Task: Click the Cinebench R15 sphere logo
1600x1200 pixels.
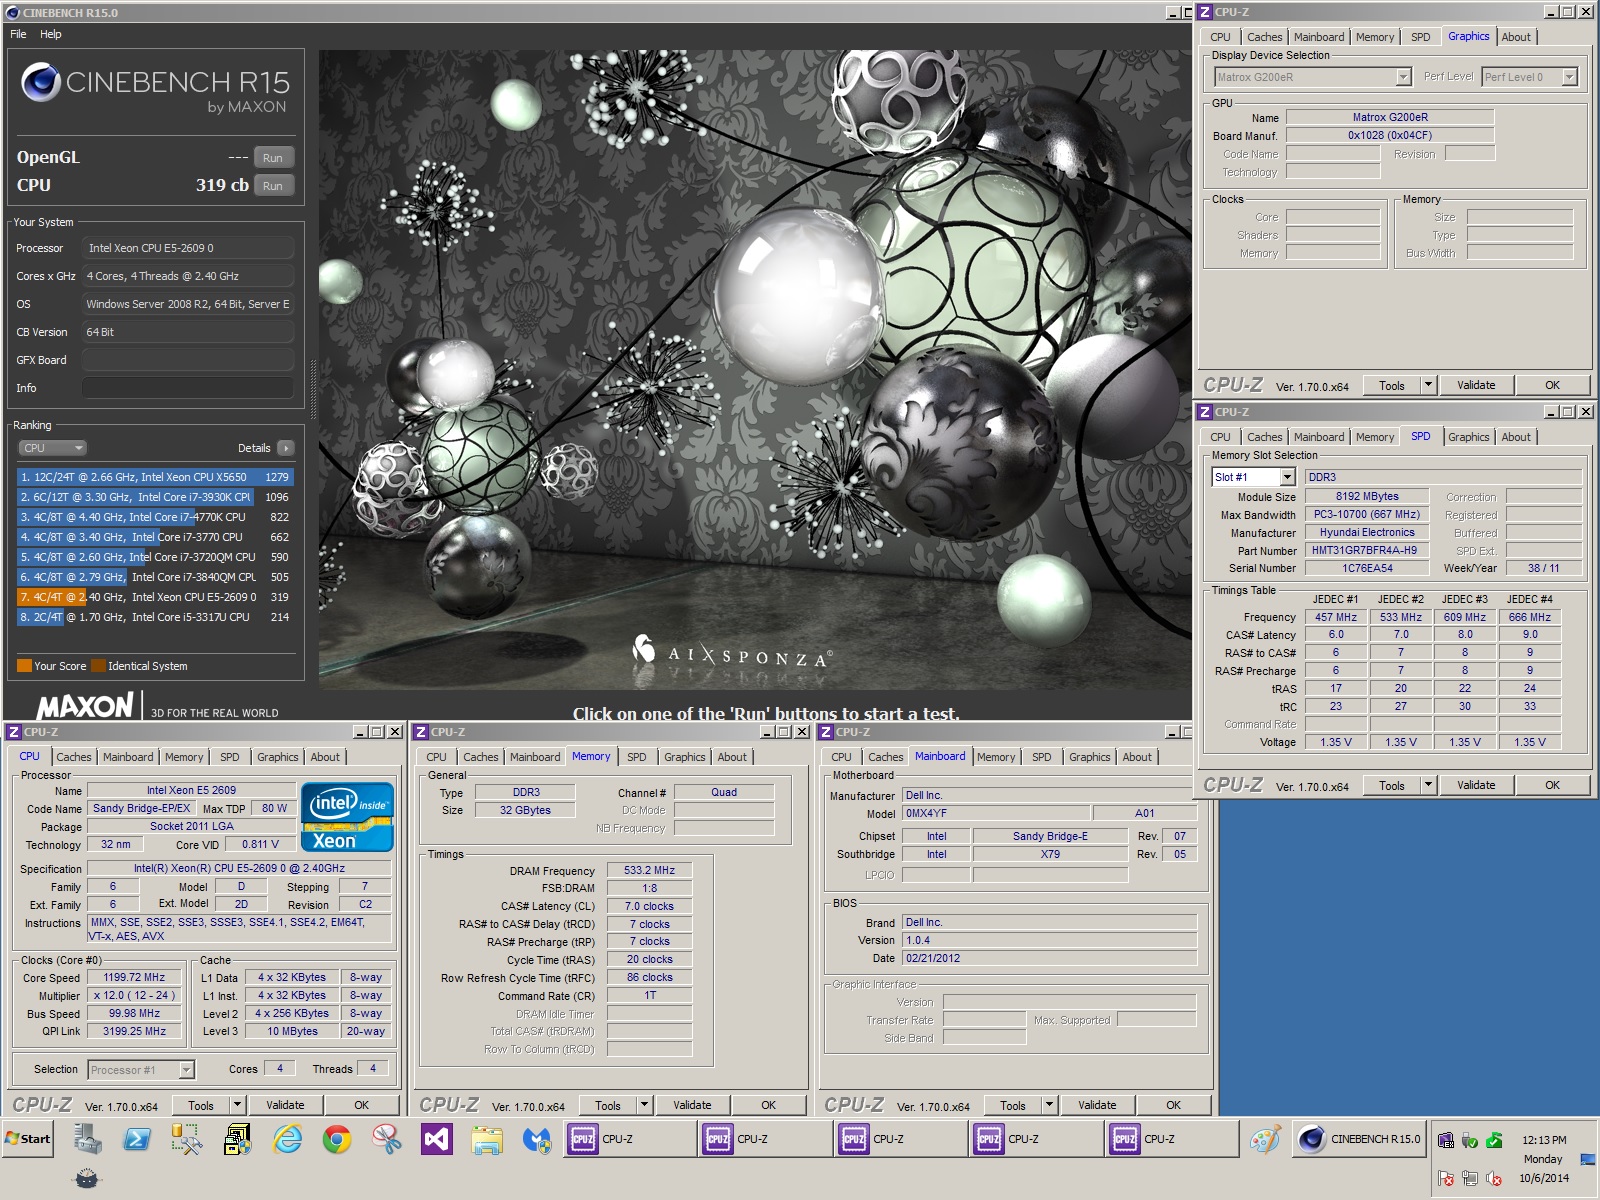Action: click(x=41, y=82)
